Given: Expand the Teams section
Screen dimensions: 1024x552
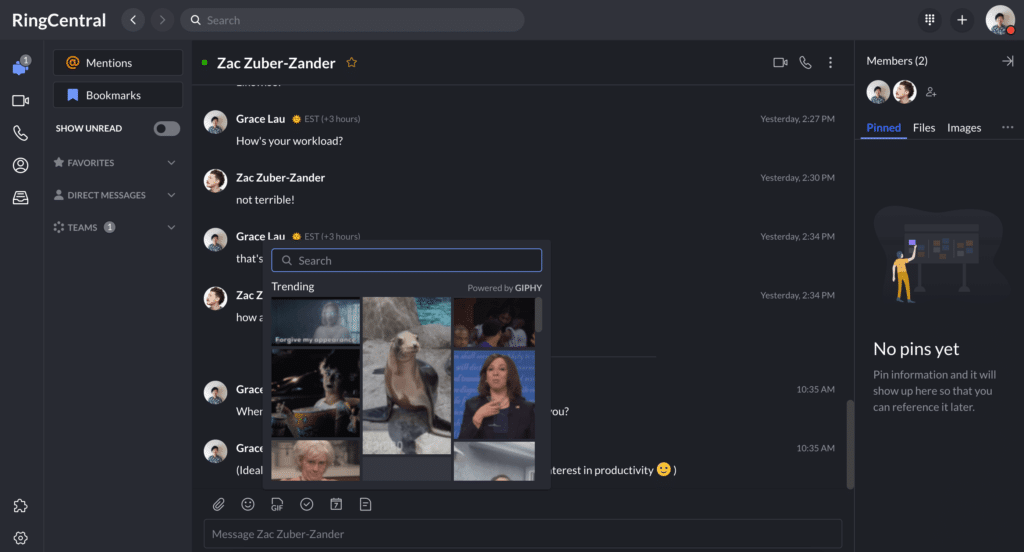Looking at the screenshot, I should [x=171, y=228].
